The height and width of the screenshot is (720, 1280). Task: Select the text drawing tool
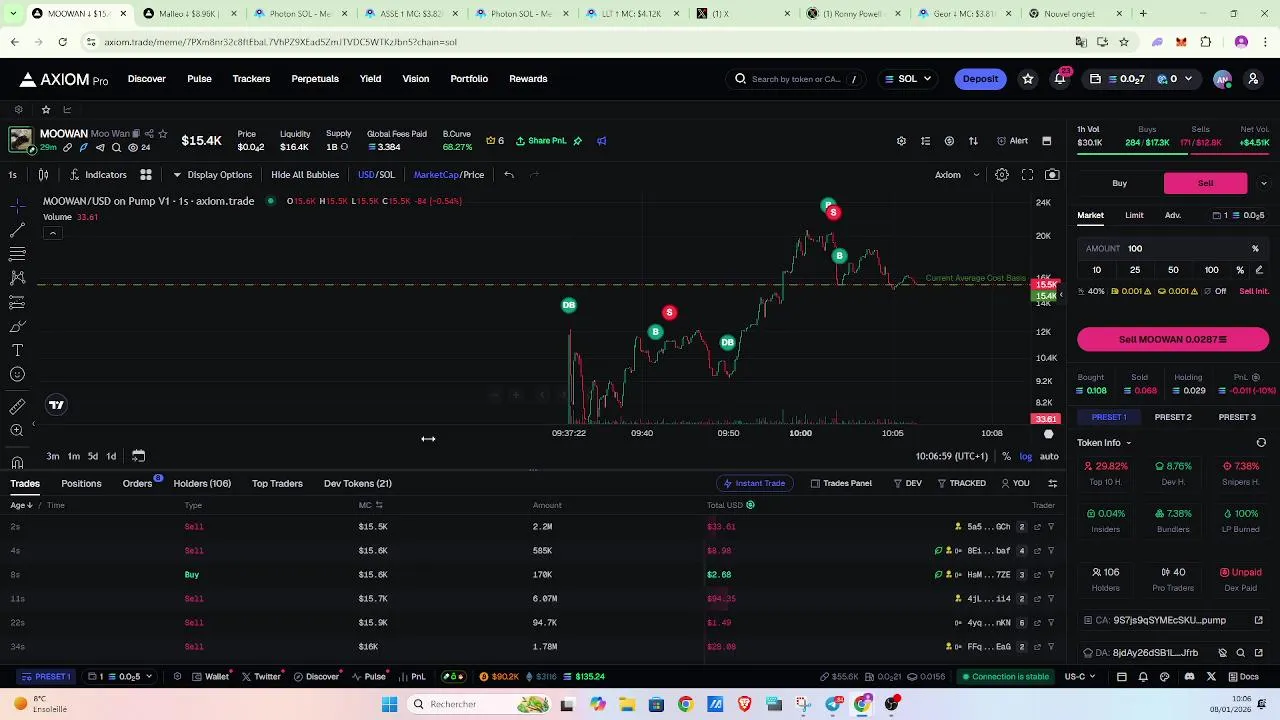pos(17,350)
